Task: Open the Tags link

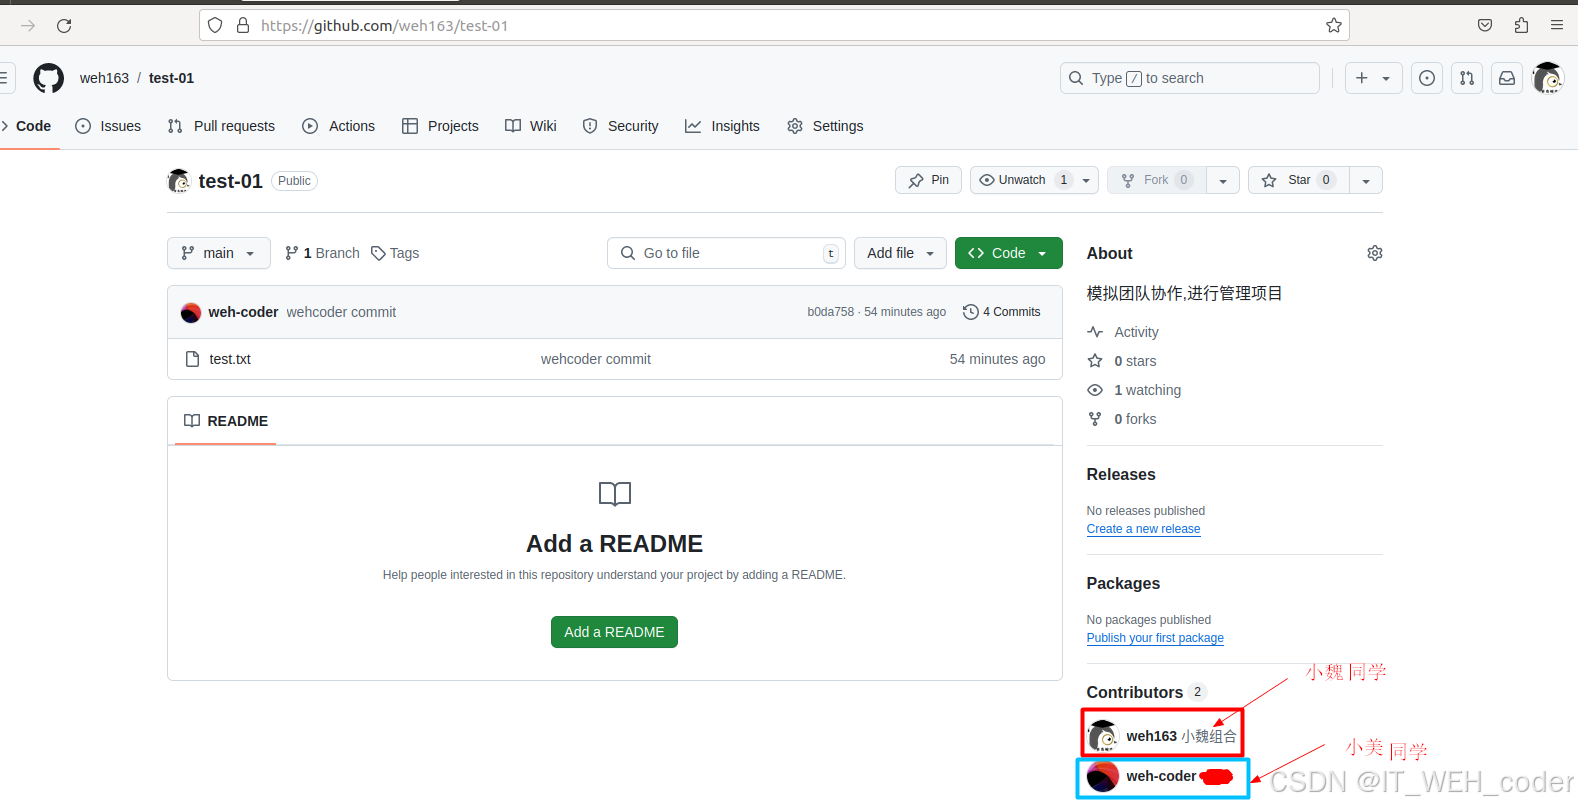Action: (x=395, y=253)
